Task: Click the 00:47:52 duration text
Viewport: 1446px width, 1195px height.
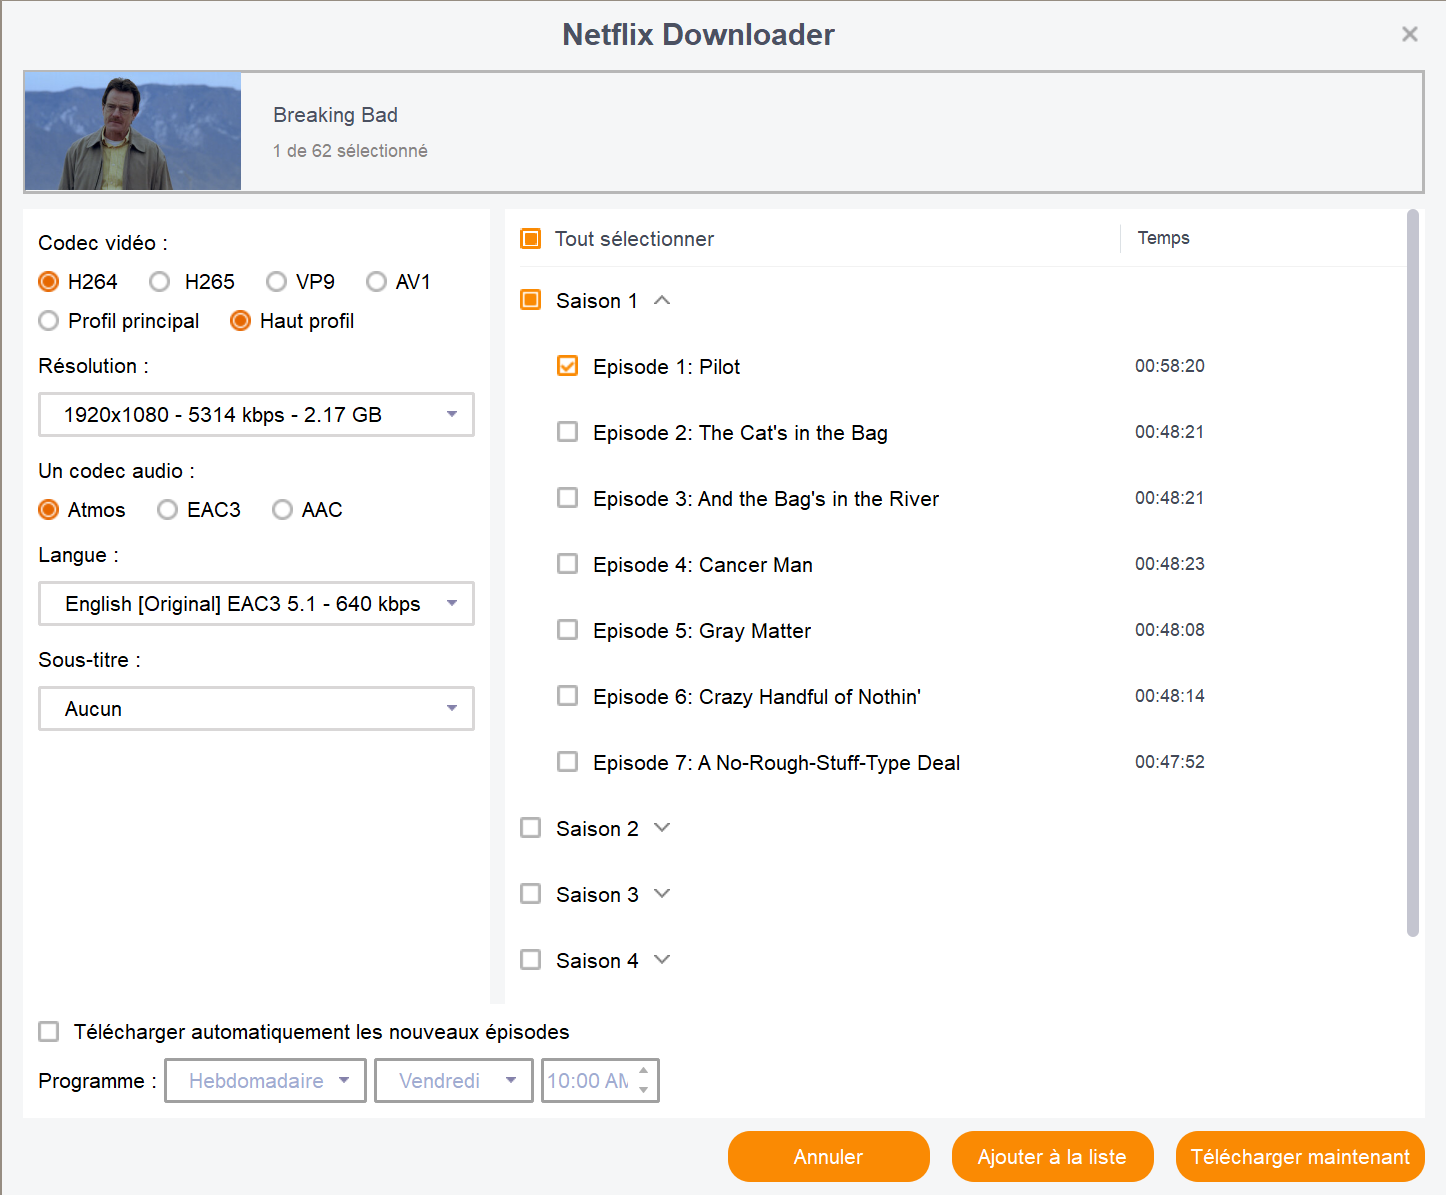Action: coord(1170,762)
